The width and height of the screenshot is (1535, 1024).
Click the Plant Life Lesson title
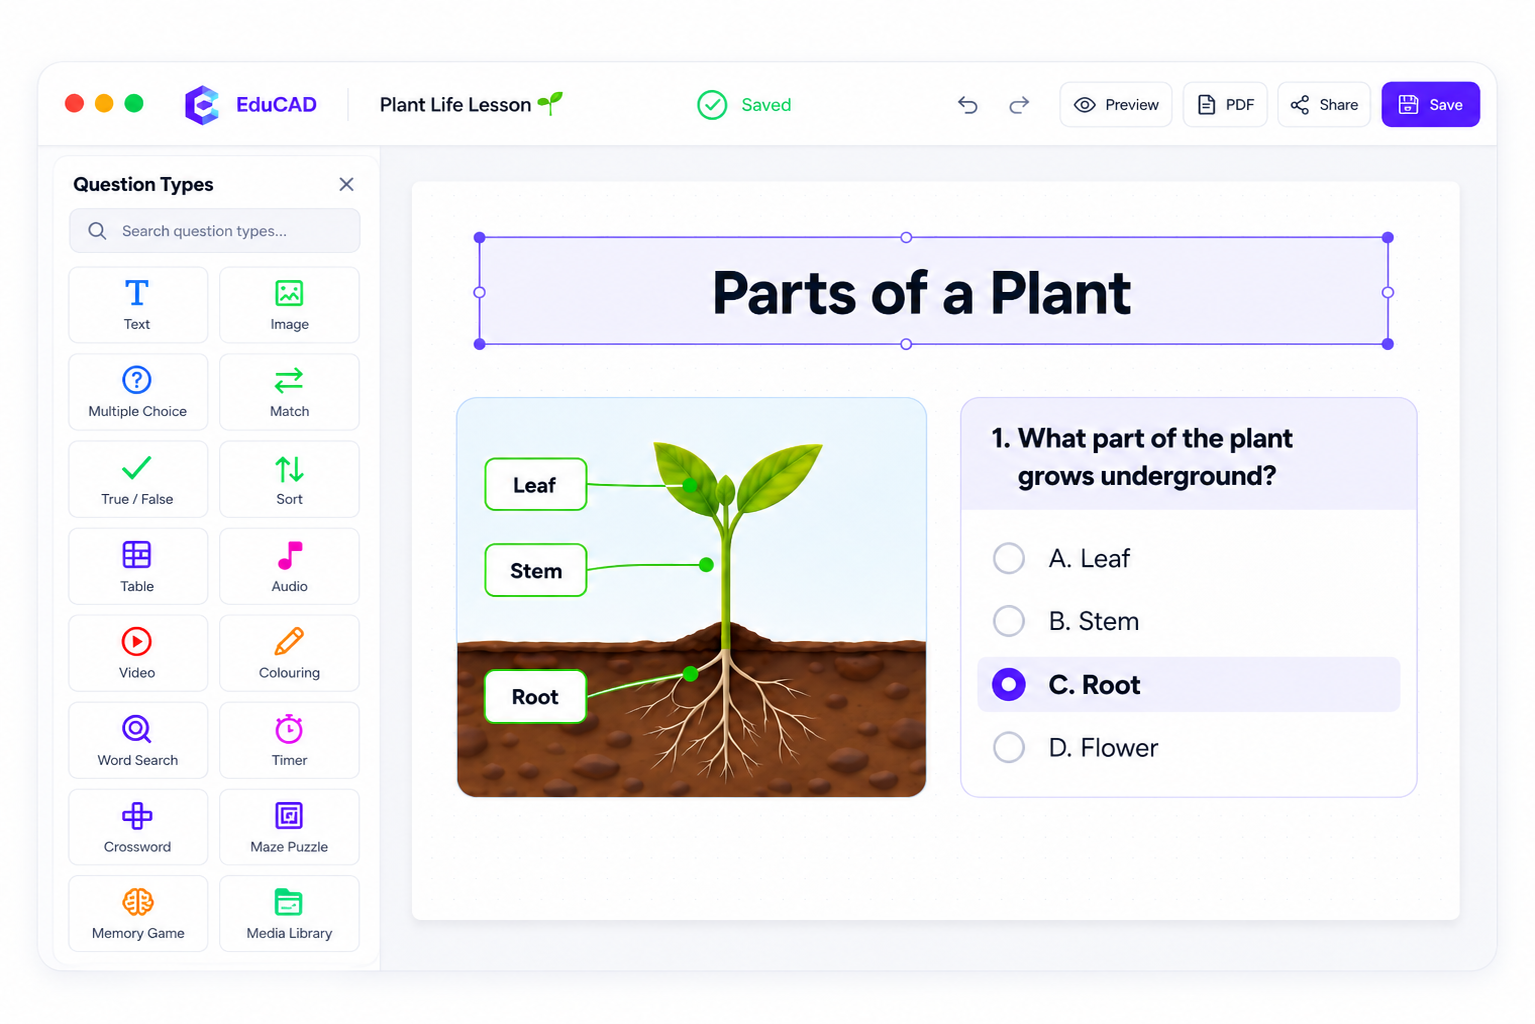[x=455, y=105]
